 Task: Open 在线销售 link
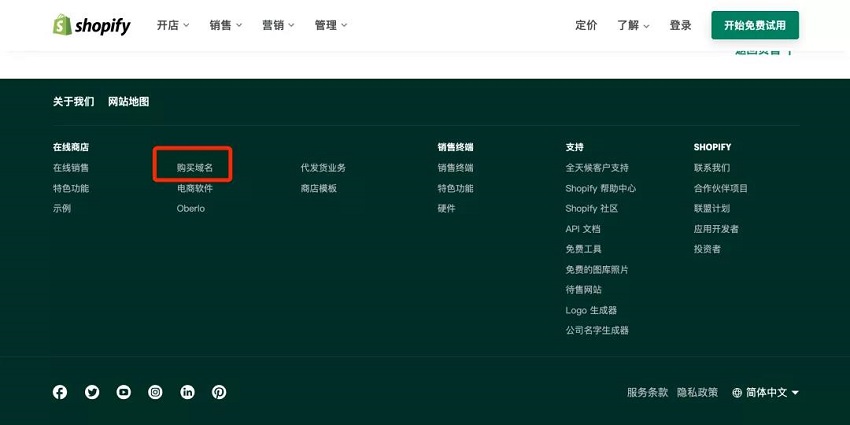tap(71, 168)
